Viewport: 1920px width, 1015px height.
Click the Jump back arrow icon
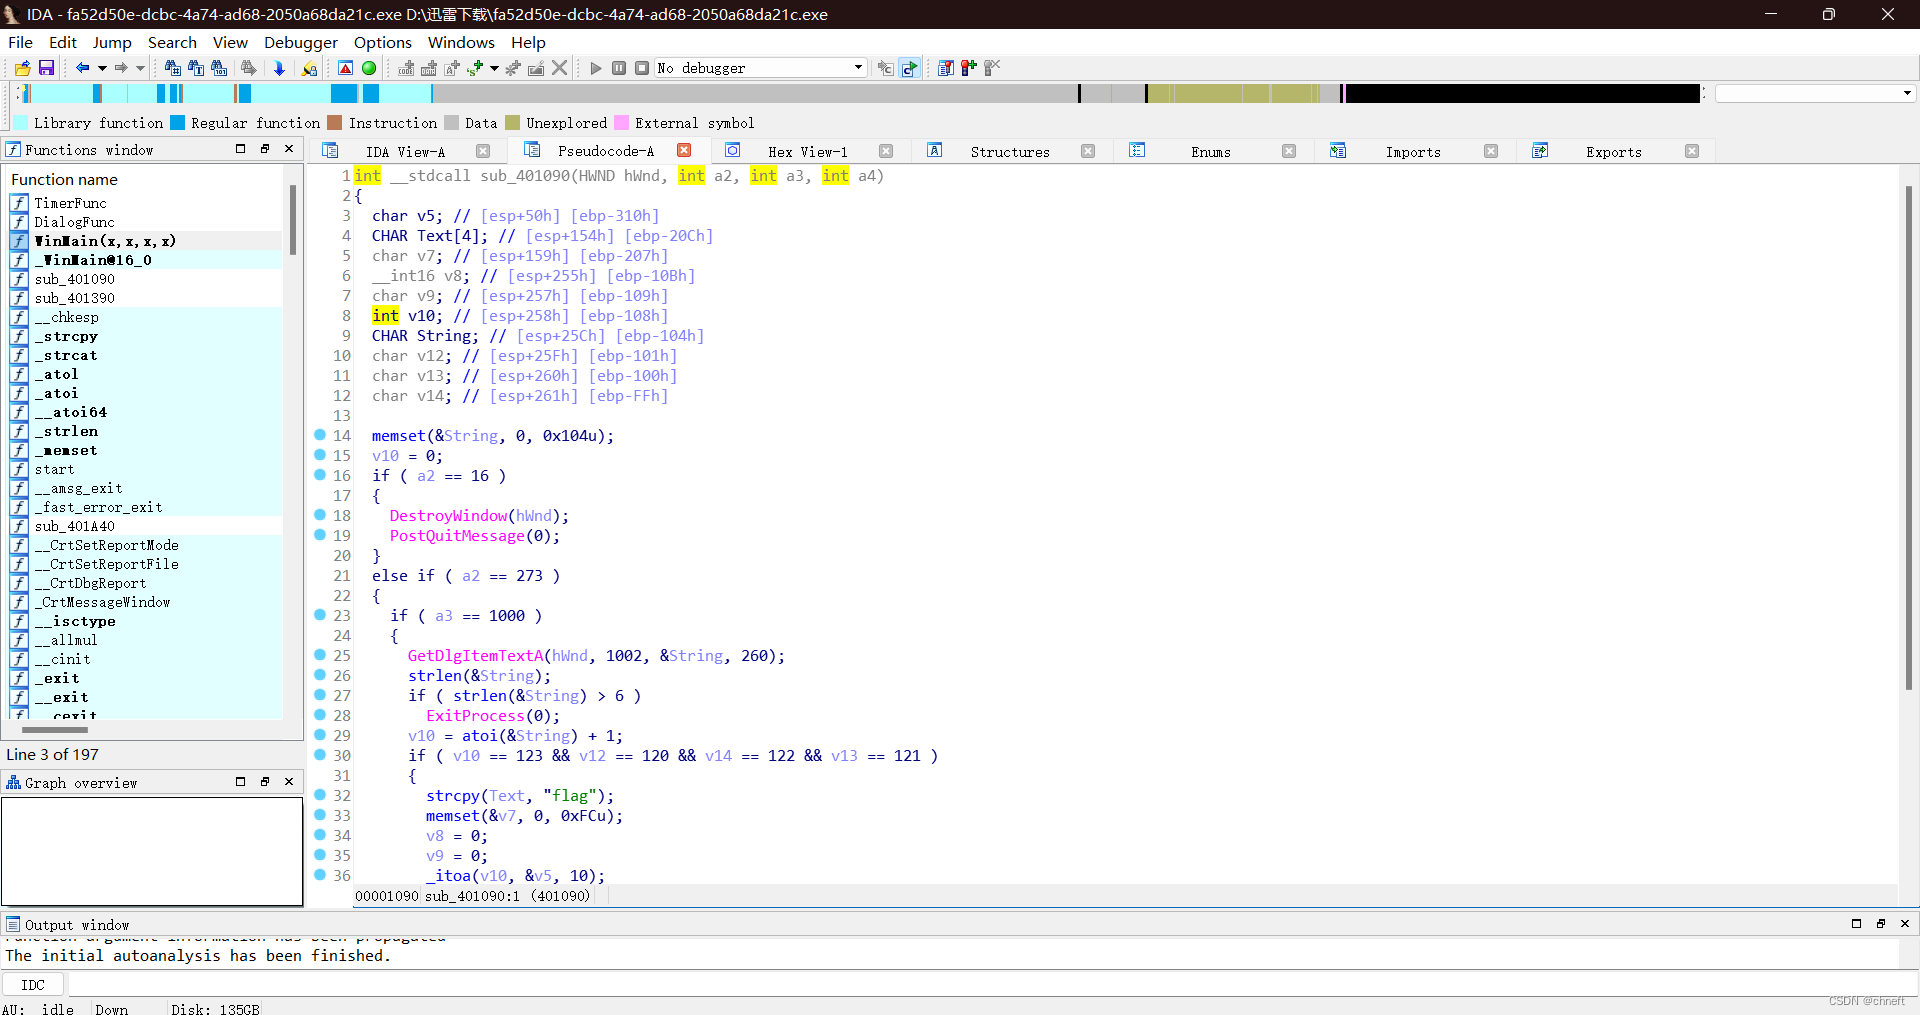coord(82,68)
